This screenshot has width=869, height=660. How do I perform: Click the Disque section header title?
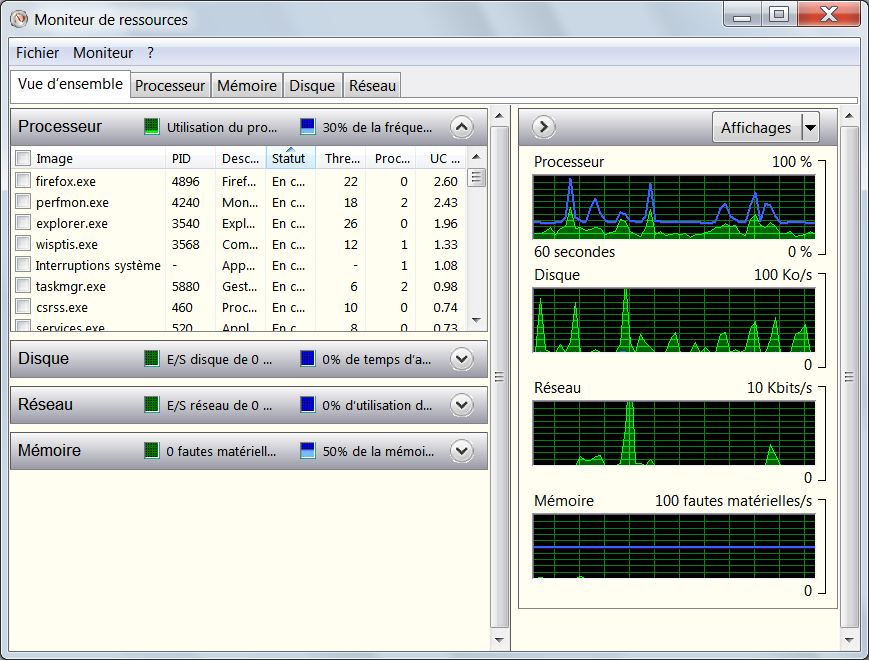click(x=44, y=359)
